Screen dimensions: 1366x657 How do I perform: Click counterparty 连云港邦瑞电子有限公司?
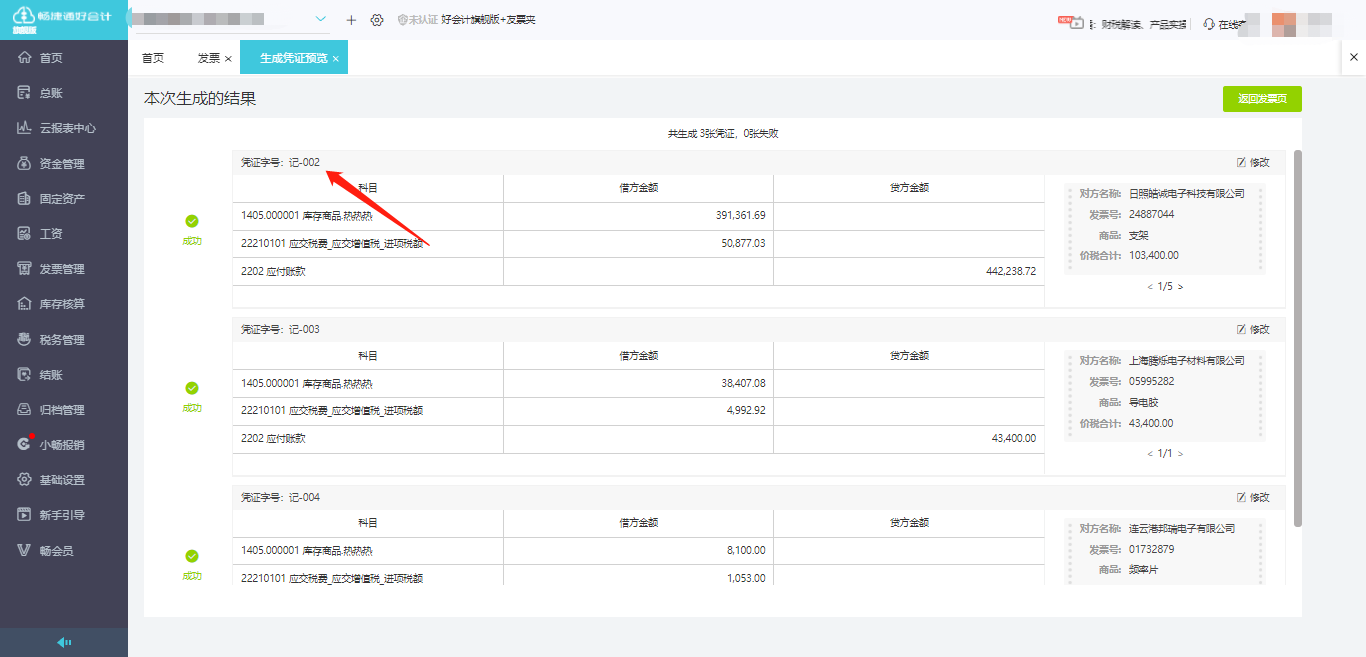[x=1182, y=529]
